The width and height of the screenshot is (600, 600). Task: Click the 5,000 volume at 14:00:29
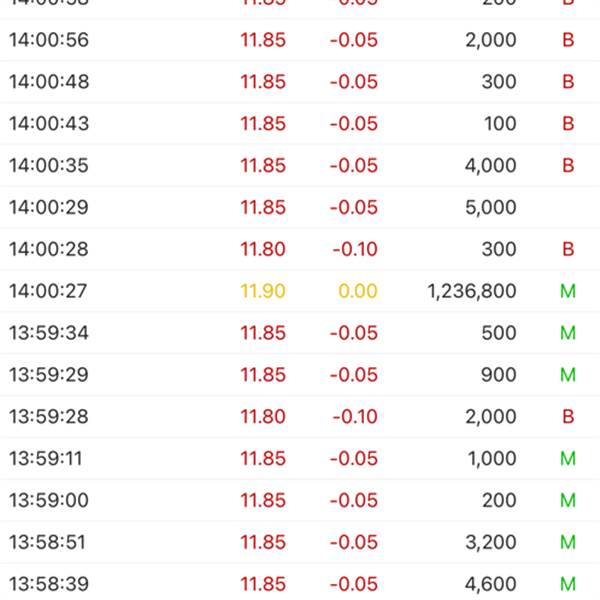(x=491, y=207)
